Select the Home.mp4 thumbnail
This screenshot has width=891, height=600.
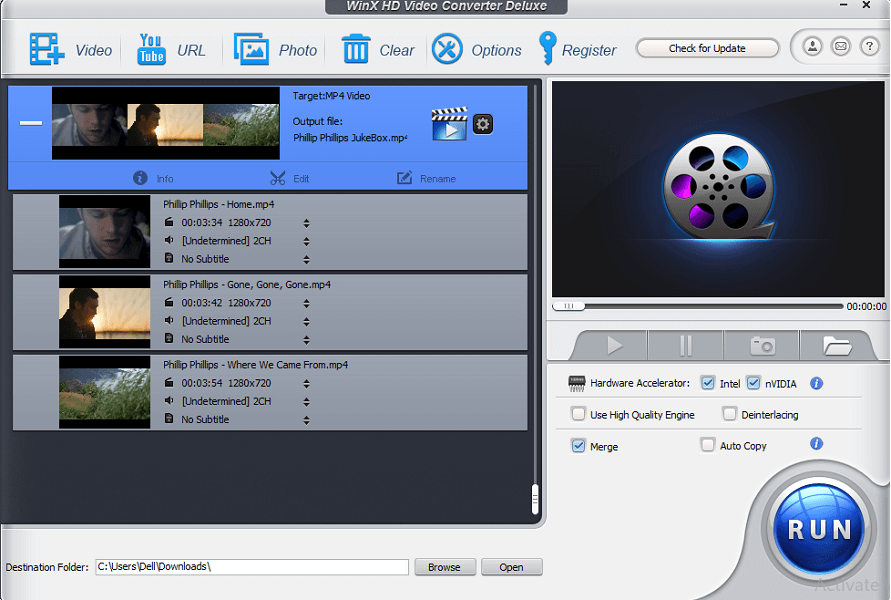click(x=105, y=231)
